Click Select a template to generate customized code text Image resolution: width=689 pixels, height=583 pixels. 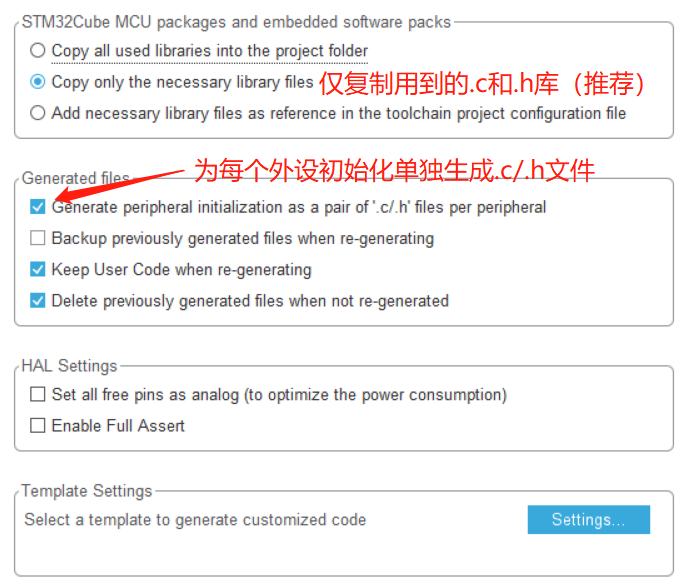click(x=195, y=520)
